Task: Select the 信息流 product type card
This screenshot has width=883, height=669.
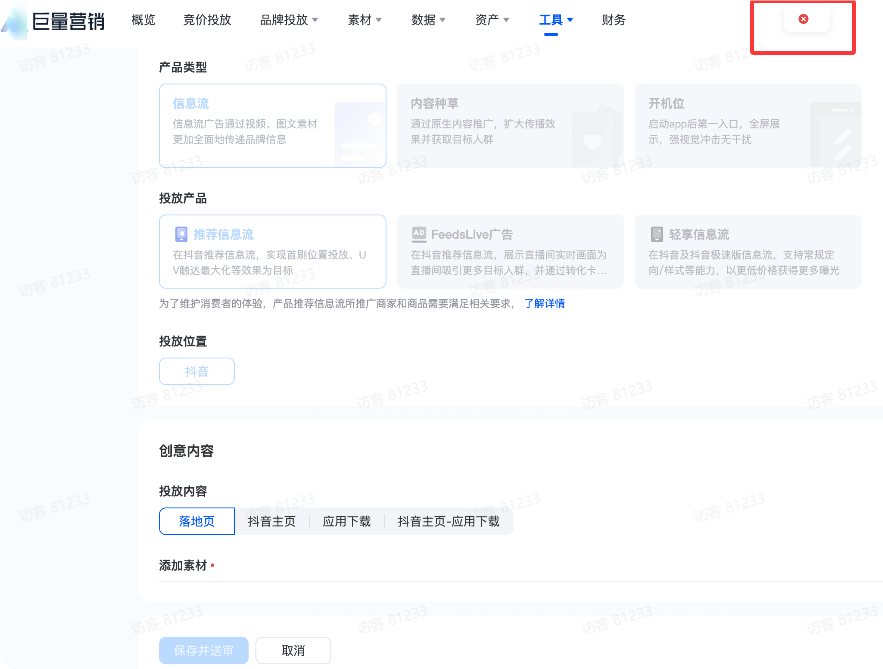Action: point(273,126)
